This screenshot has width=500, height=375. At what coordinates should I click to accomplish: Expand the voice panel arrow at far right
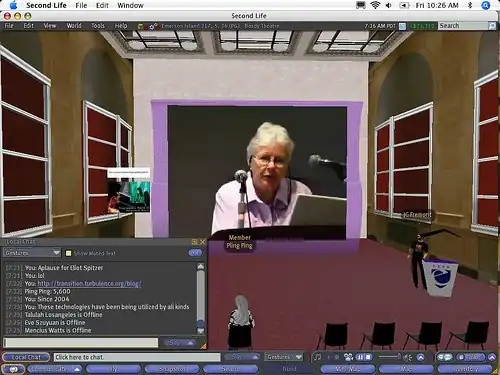tap(492, 357)
